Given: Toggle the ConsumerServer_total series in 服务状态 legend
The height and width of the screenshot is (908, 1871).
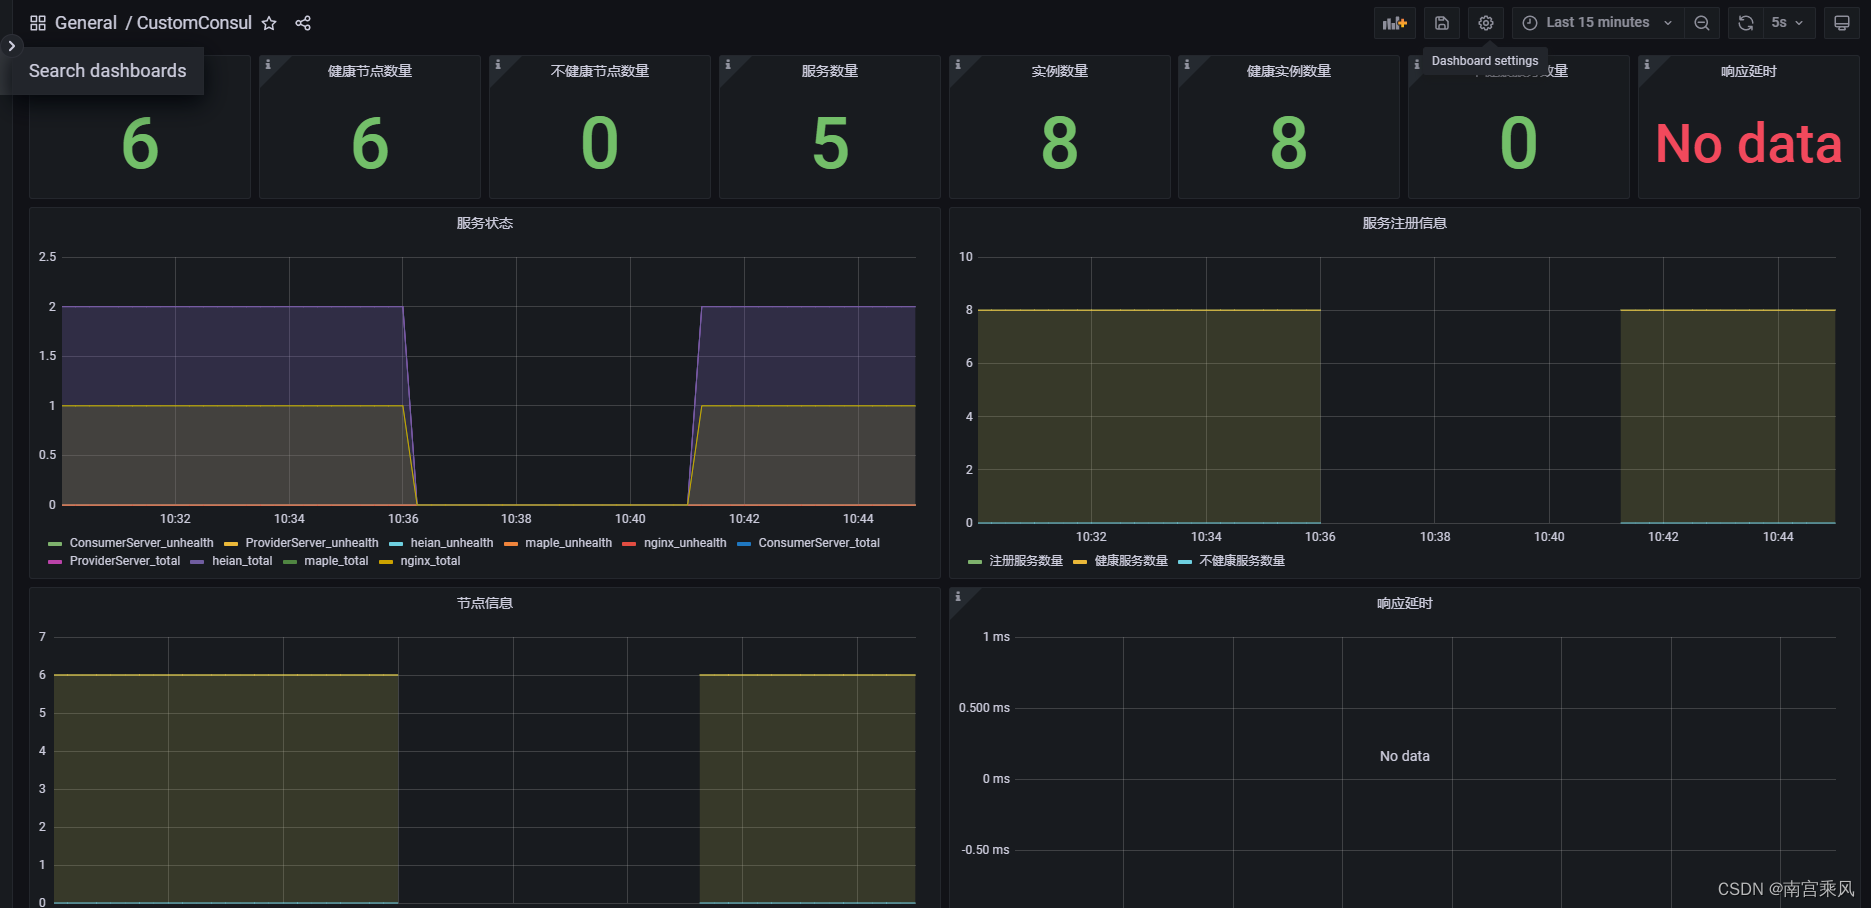Looking at the screenshot, I should point(818,543).
